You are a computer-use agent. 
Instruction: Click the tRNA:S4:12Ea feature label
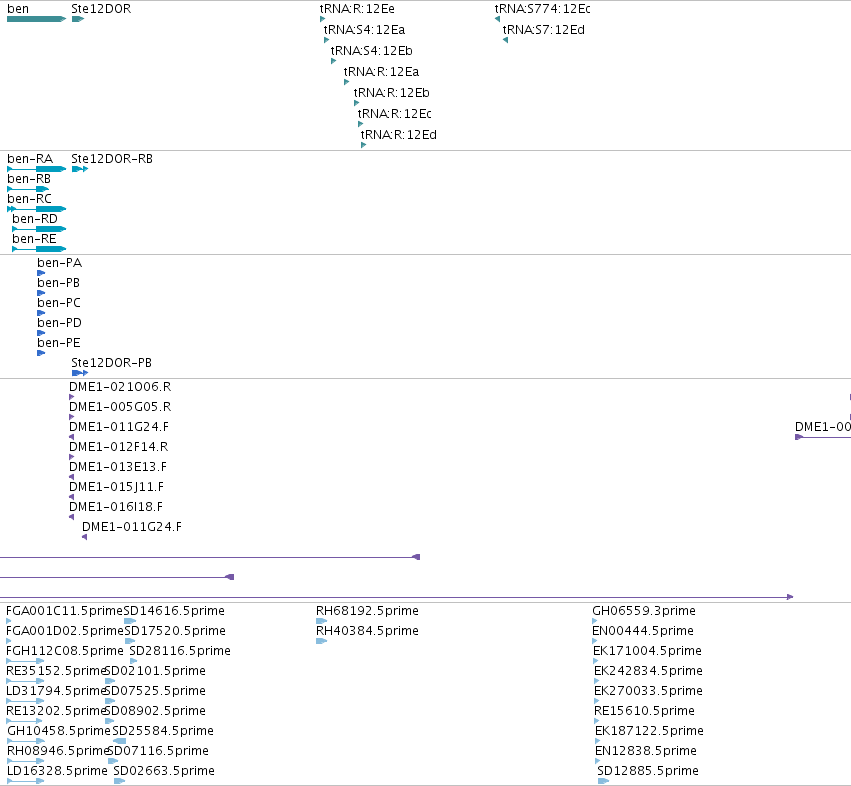coord(364,30)
